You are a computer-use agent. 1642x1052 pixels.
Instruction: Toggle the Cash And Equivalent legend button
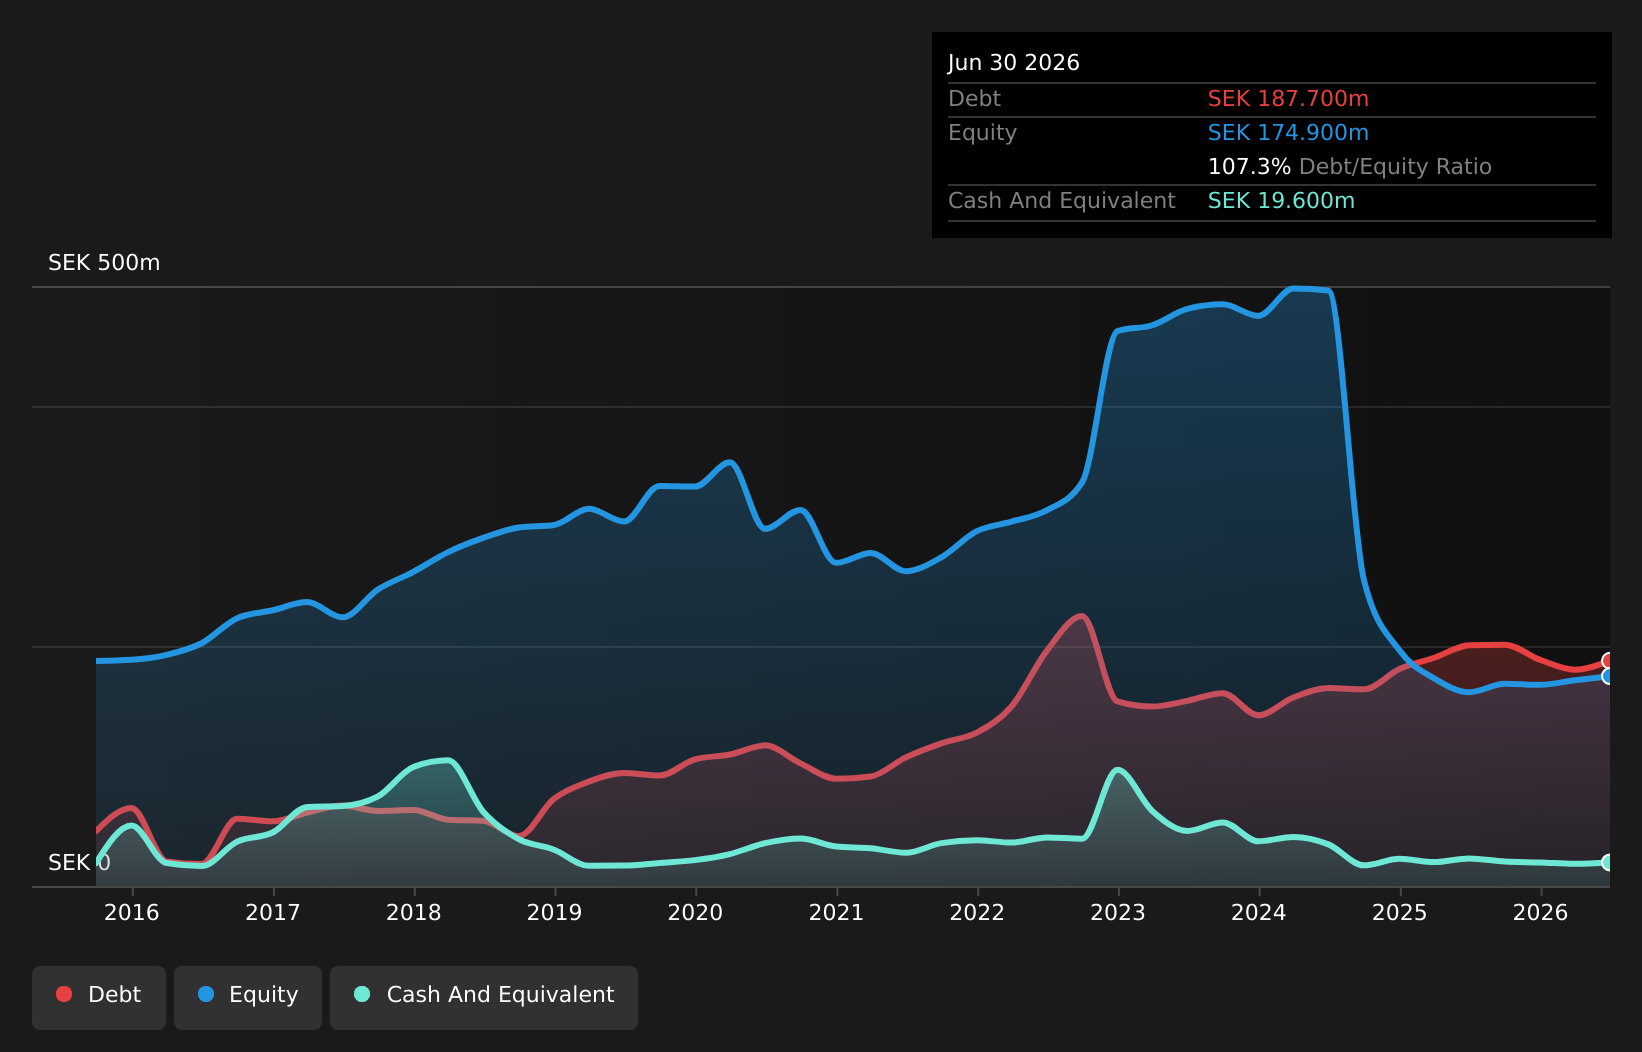coord(484,997)
